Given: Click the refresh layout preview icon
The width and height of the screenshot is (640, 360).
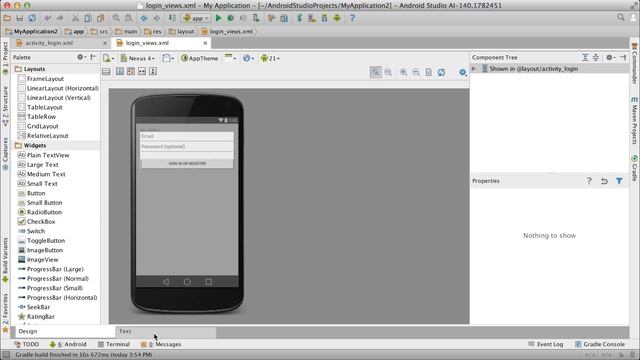Looking at the screenshot, I should [441, 72].
